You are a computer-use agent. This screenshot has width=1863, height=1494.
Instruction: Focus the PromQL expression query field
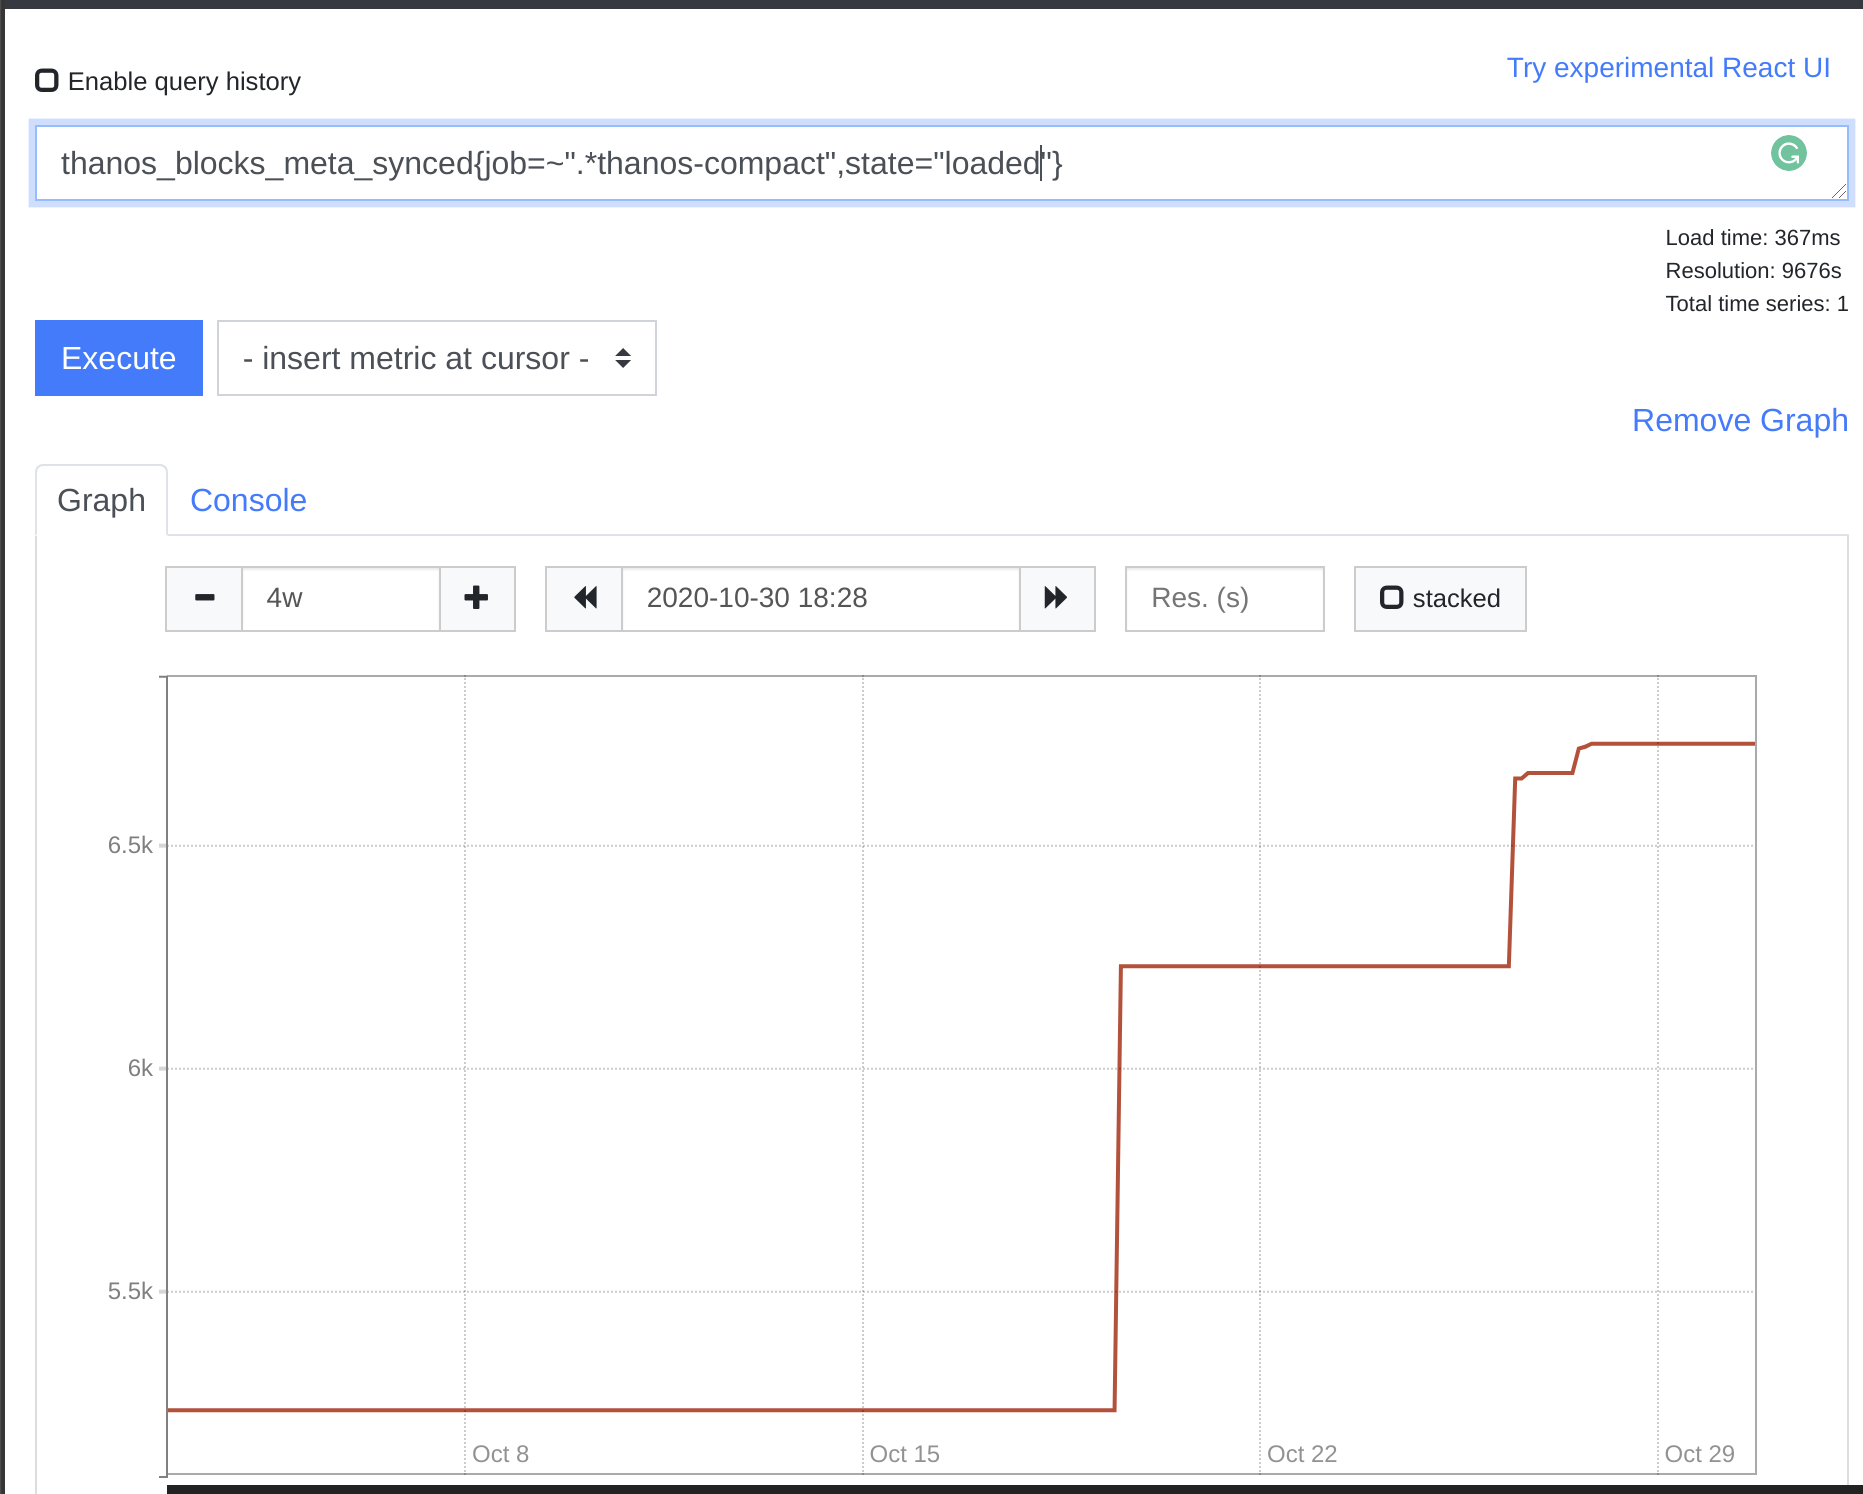pos(900,163)
